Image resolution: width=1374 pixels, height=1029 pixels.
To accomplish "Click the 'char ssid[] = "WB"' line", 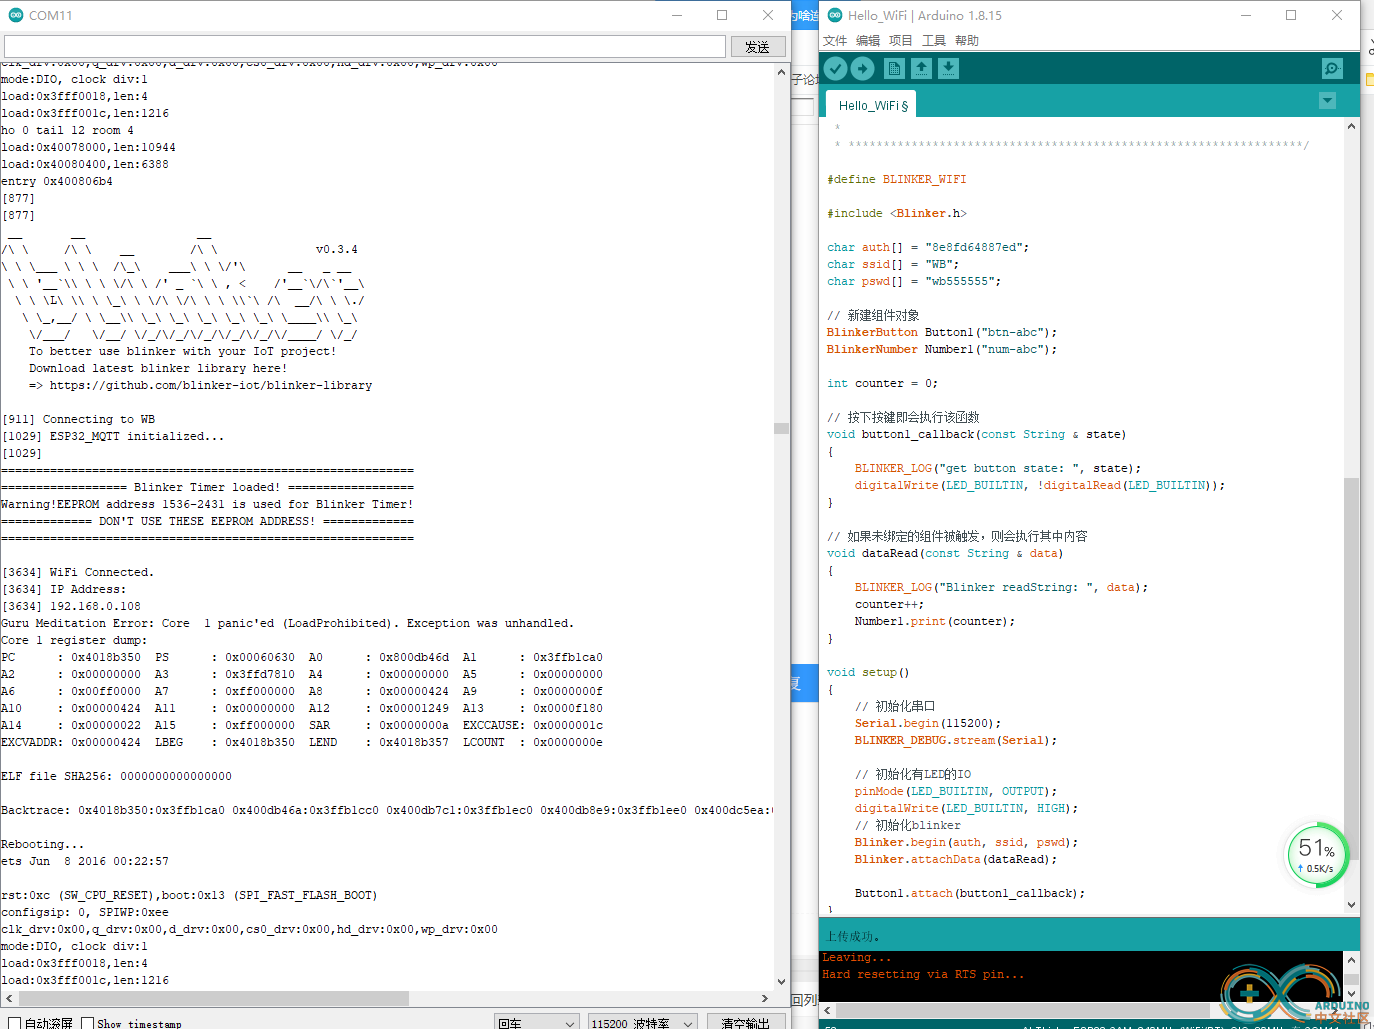I will 893,264.
